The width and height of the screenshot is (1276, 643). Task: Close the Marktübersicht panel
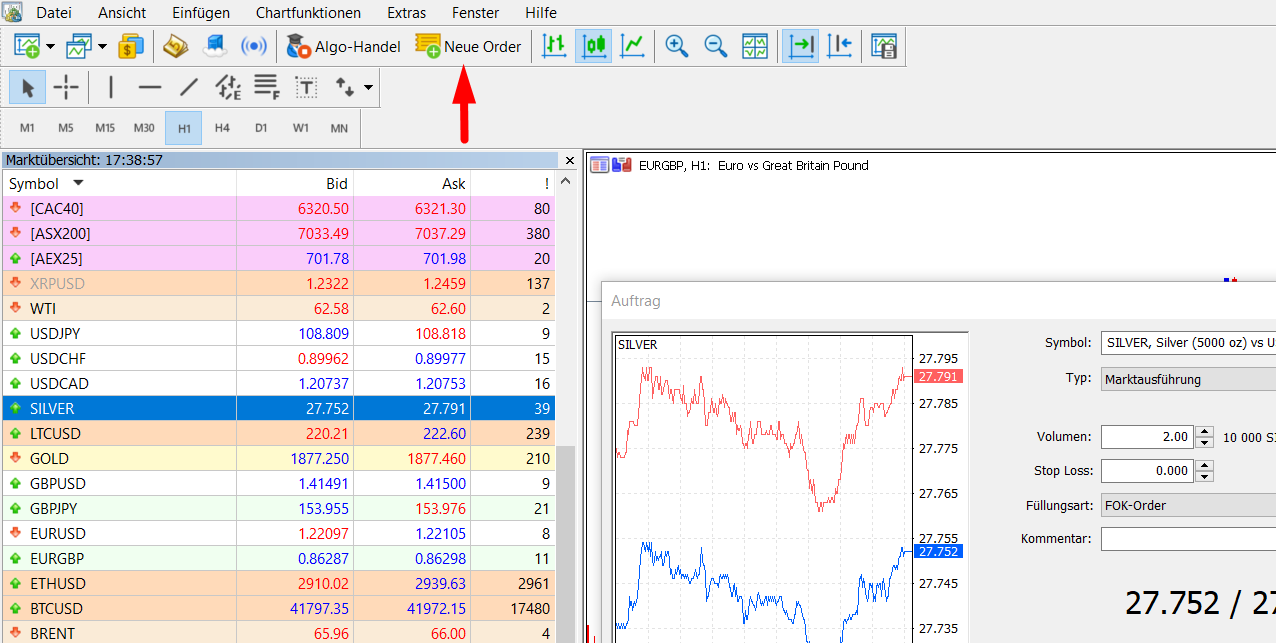[570, 160]
